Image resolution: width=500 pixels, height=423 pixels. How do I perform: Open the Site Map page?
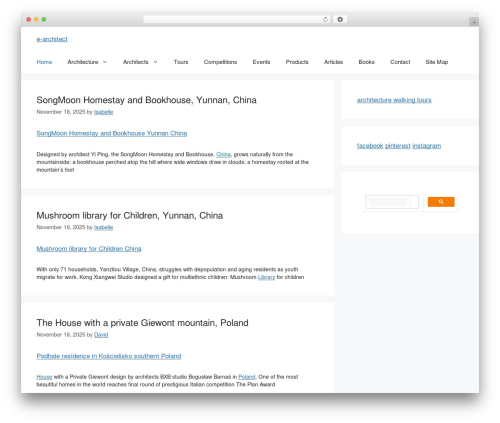(437, 62)
